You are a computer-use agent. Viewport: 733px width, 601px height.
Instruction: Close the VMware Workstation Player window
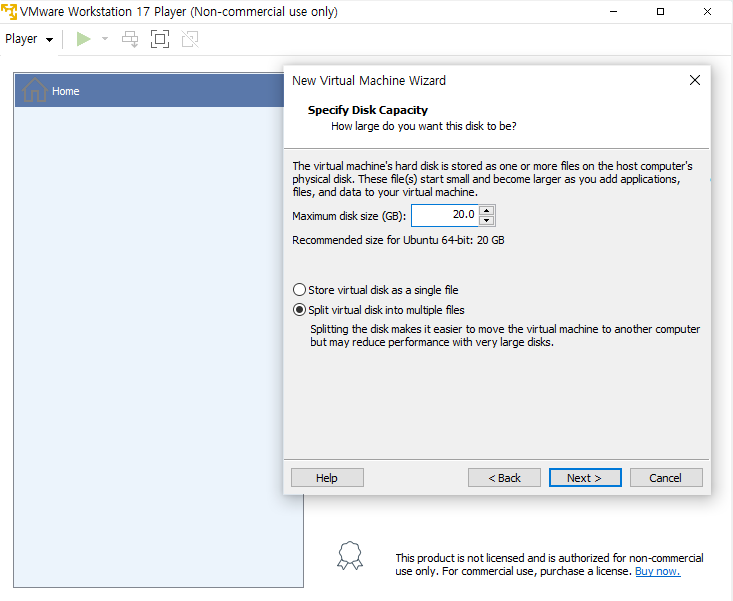click(707, 12)
